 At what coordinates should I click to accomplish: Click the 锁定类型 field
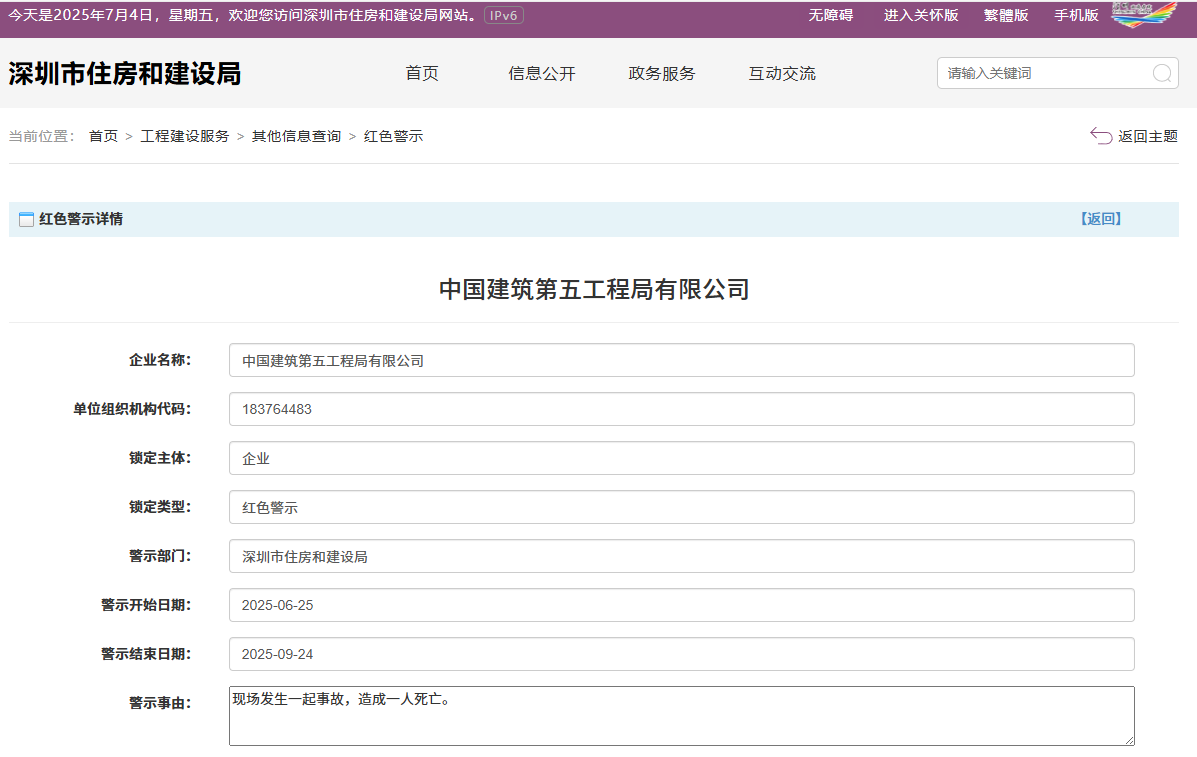pyautogui.click(x=682, y=507)
